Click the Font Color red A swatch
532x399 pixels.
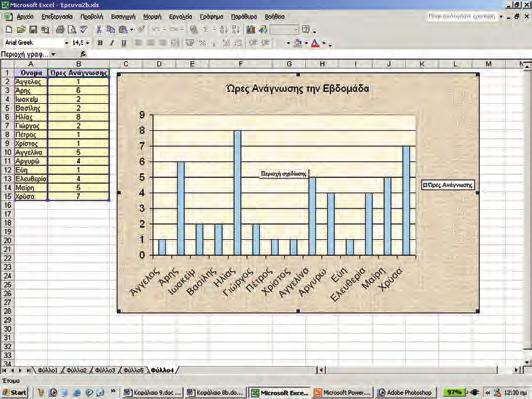(315, 43)
